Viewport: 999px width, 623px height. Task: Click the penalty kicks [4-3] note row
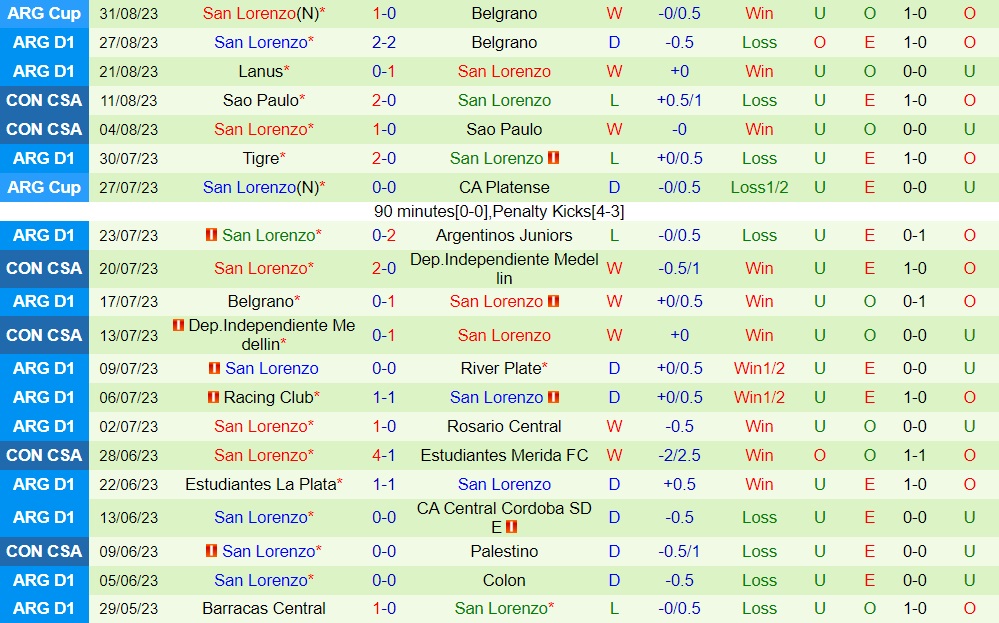coord(499,211)
